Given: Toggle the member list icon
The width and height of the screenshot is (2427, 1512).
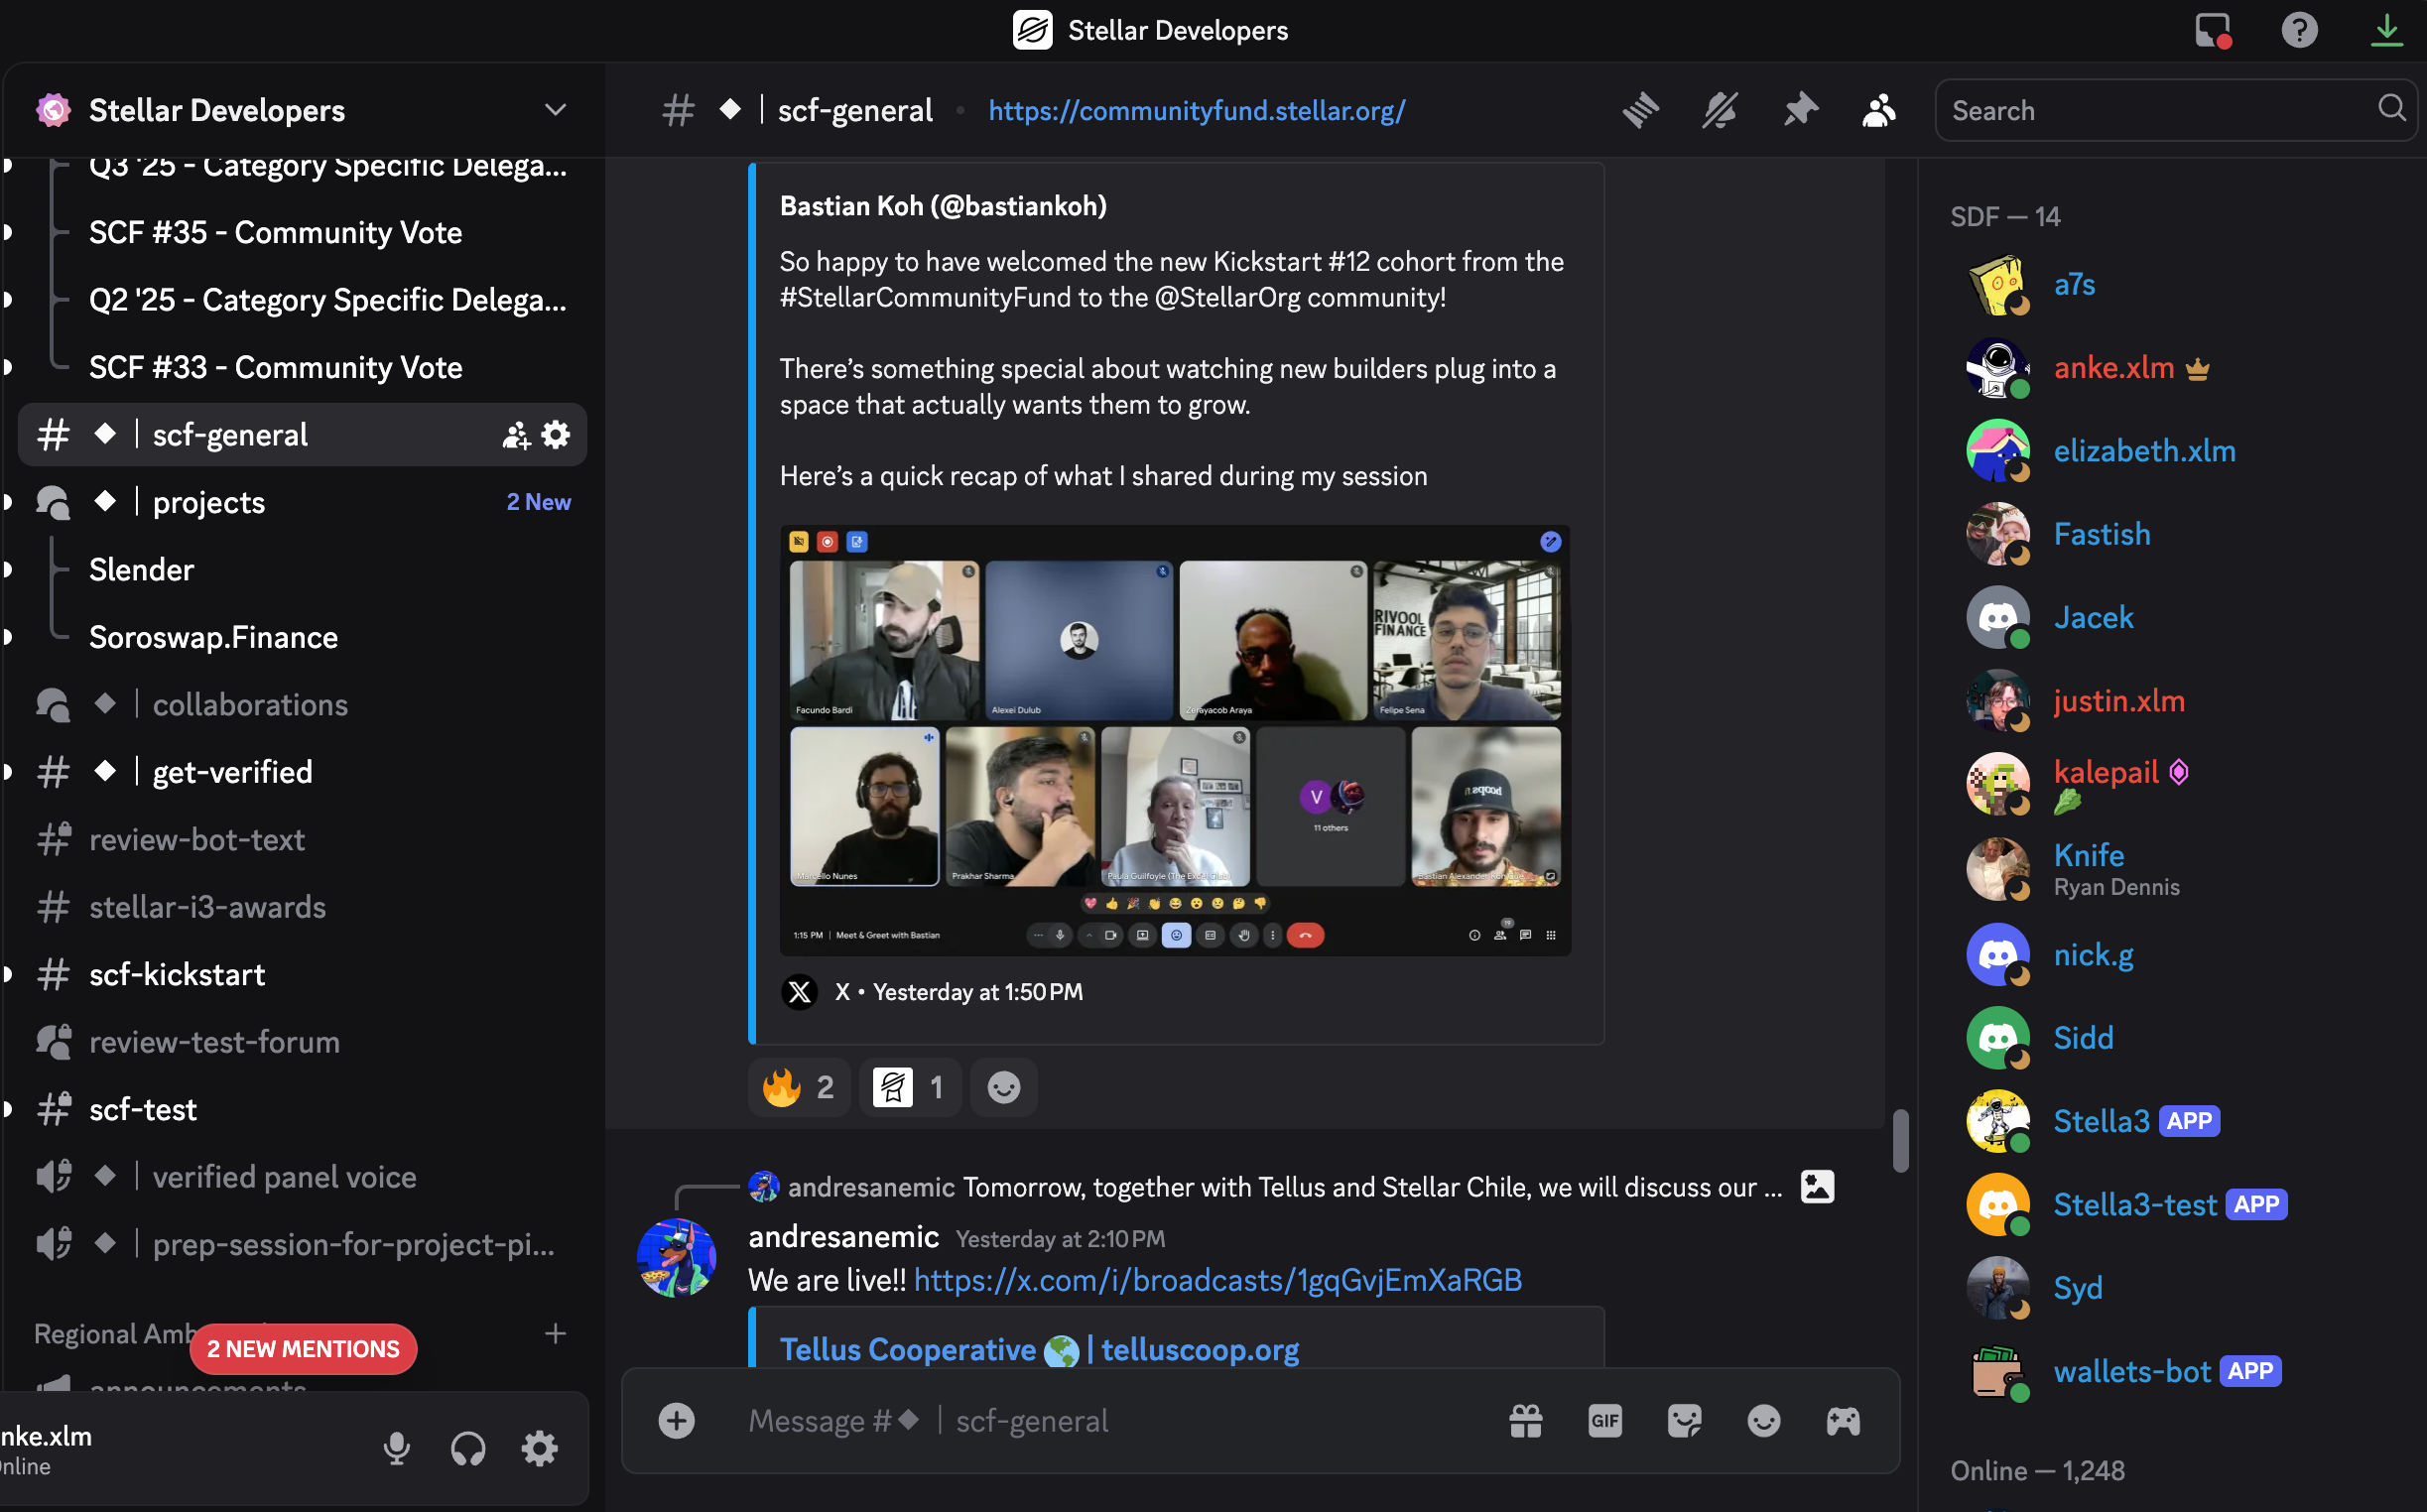Looking at the screenshot, I should [1879, 110].
